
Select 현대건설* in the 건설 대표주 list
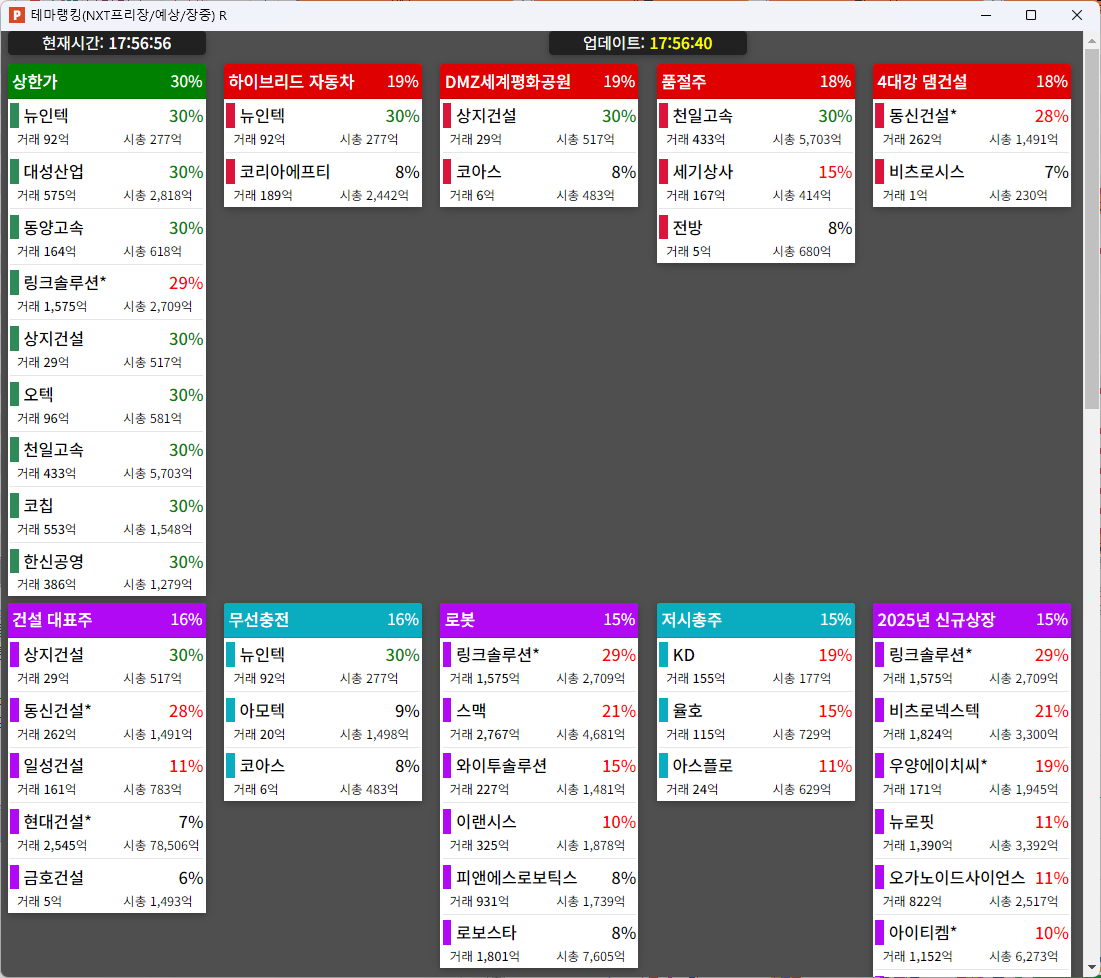(57, 822)
